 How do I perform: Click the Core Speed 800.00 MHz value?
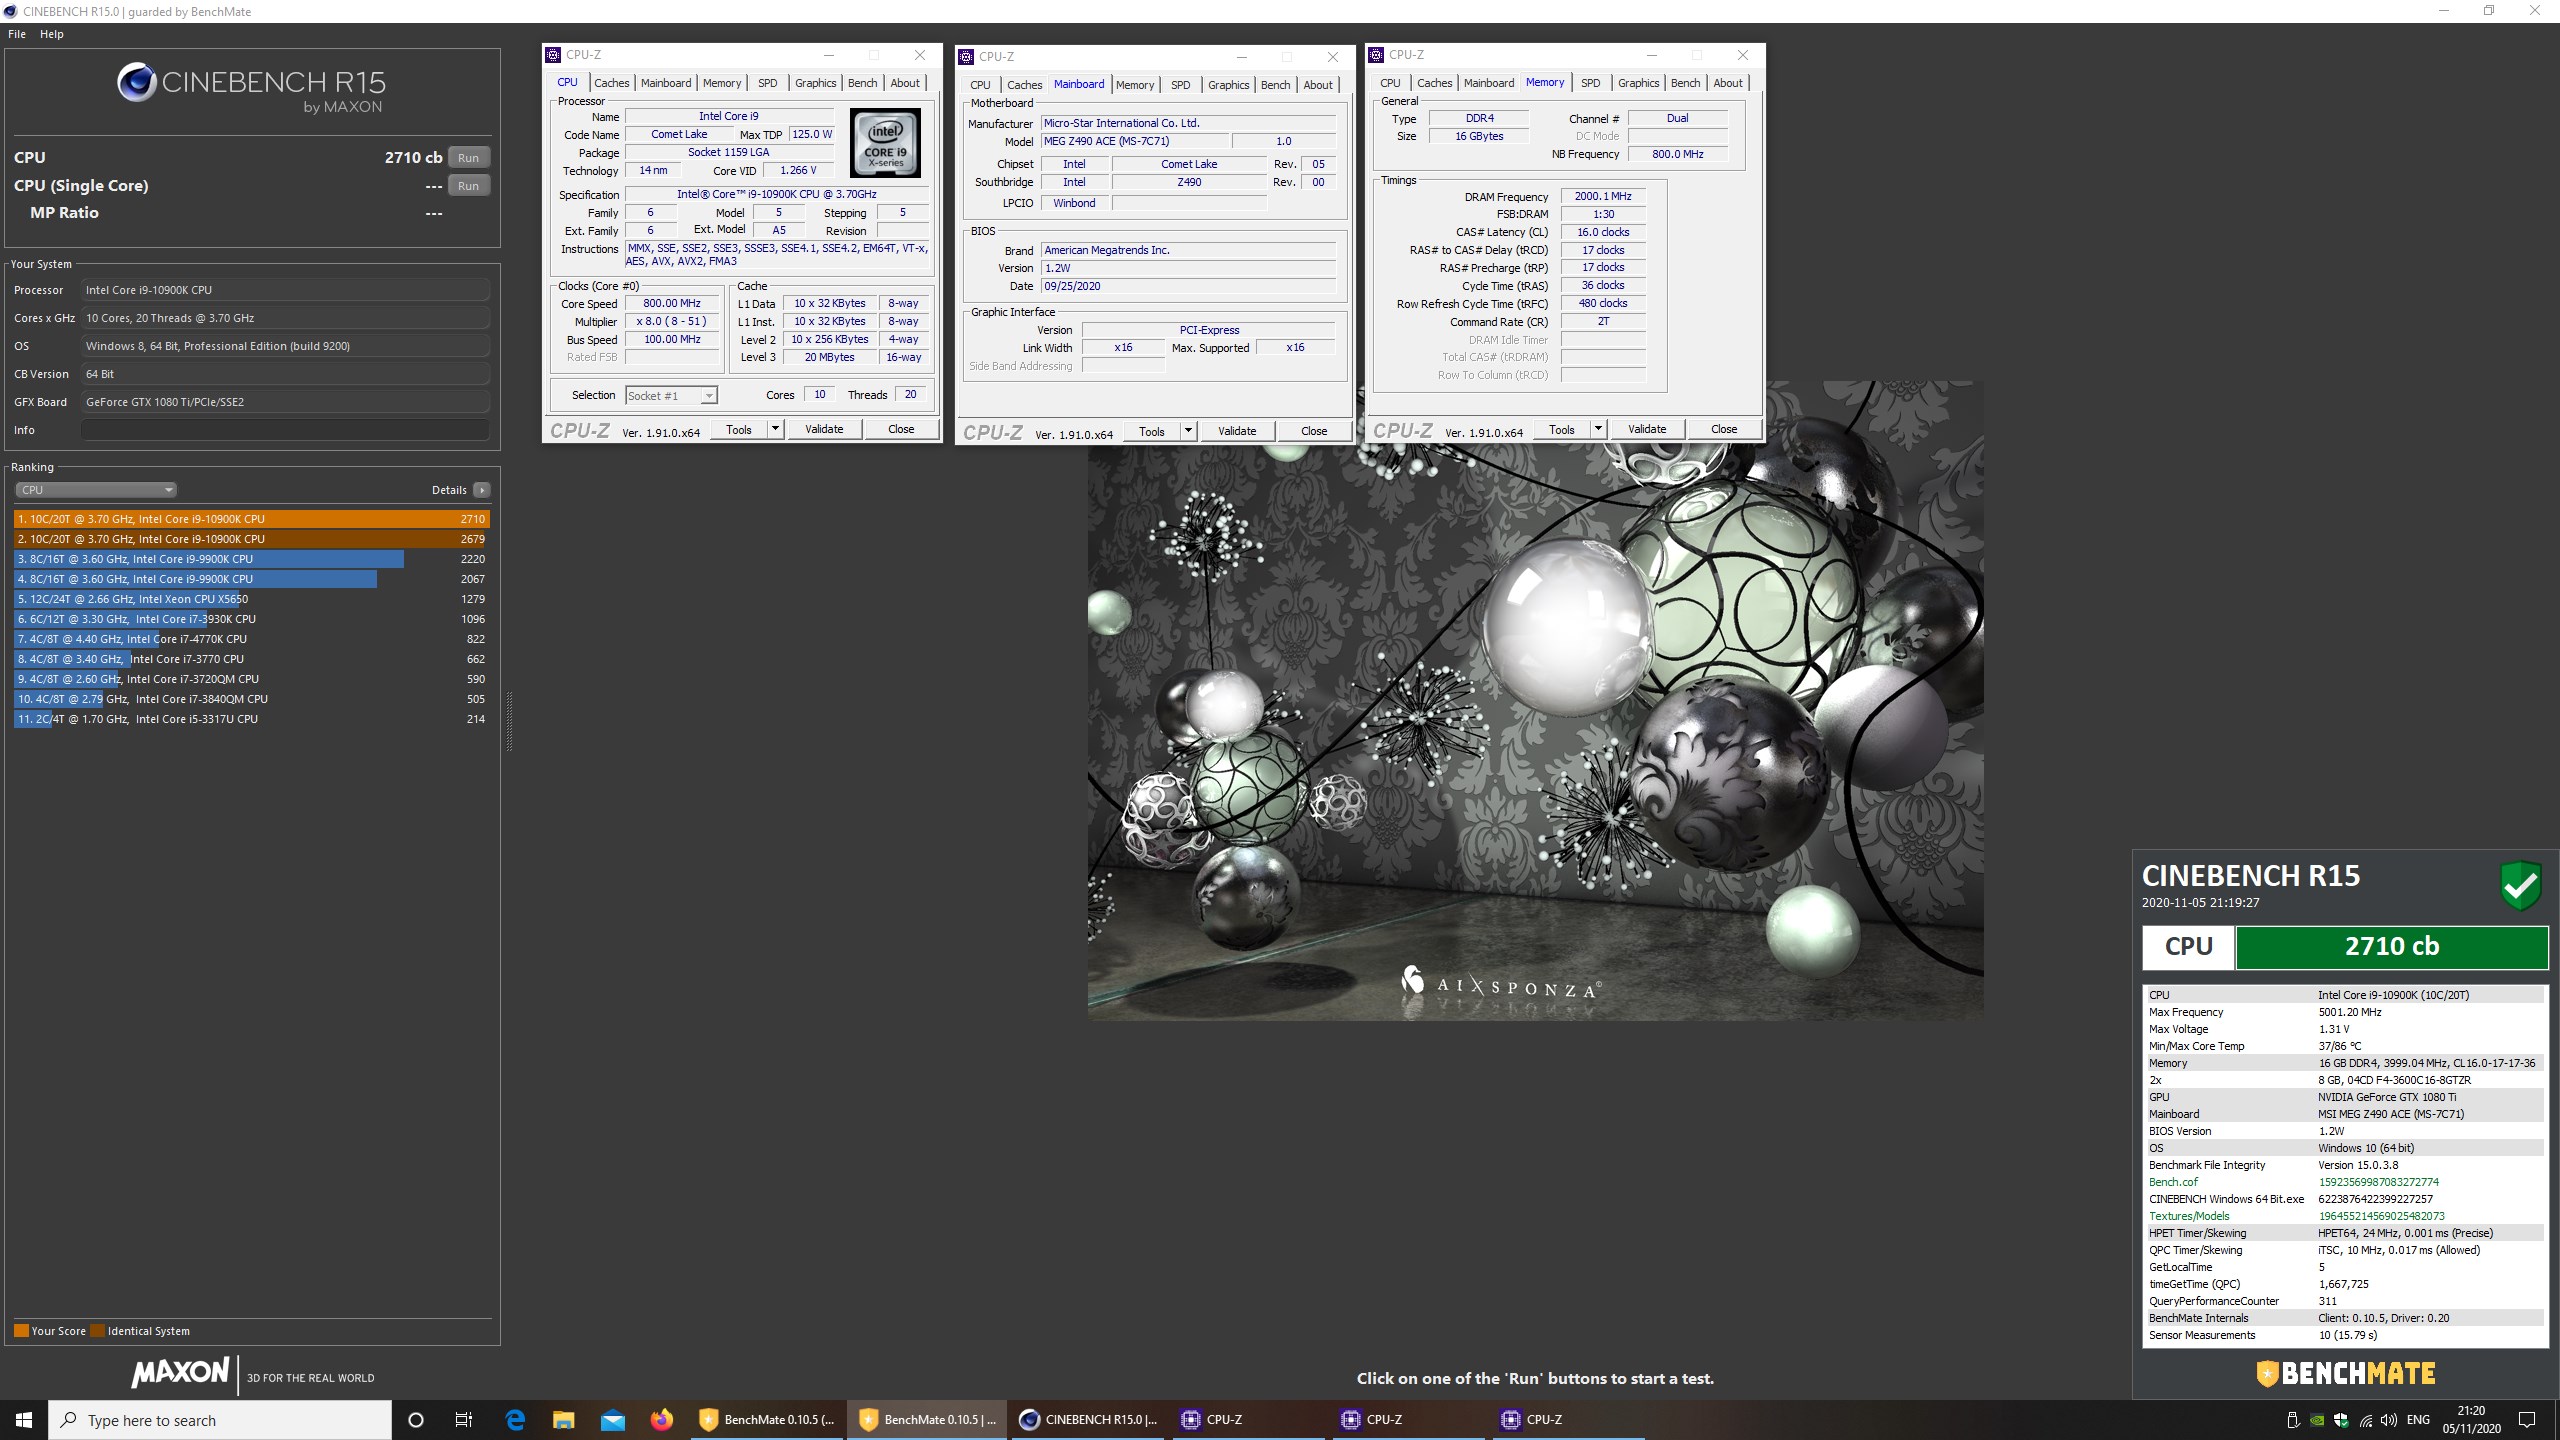point(672,303)
